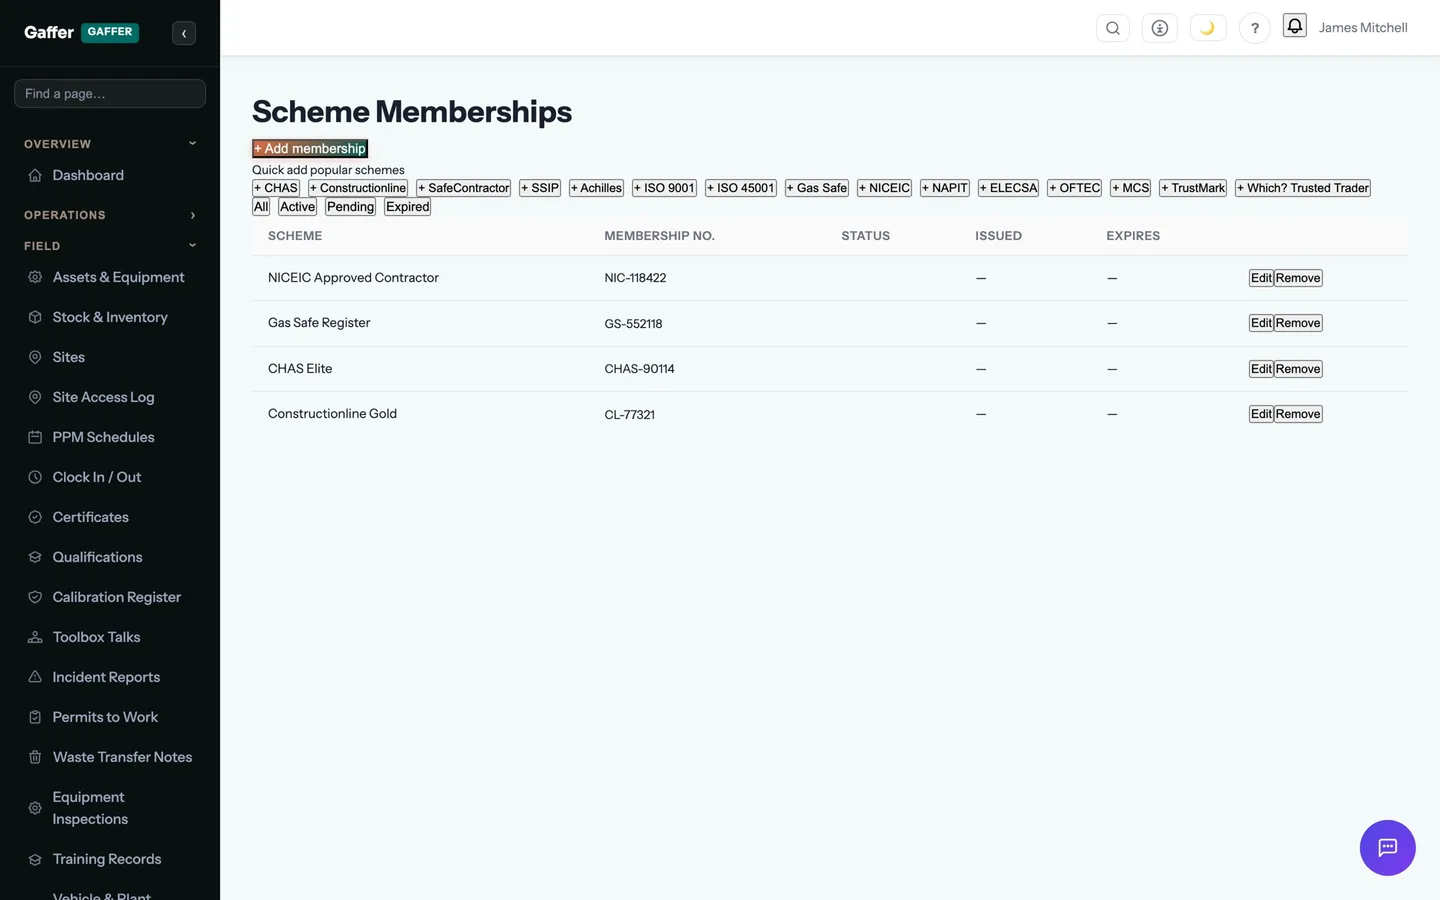Edit the NICEIC Approved Contractor membership
This screenshot has width=1440, height=900.
click(x=1261, y=278)
